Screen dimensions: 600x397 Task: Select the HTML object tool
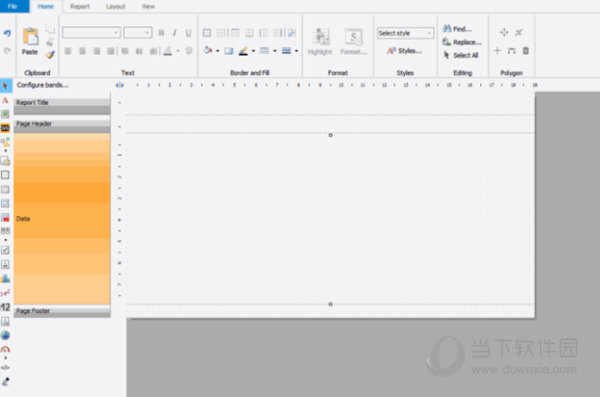(x=5, y=368)
